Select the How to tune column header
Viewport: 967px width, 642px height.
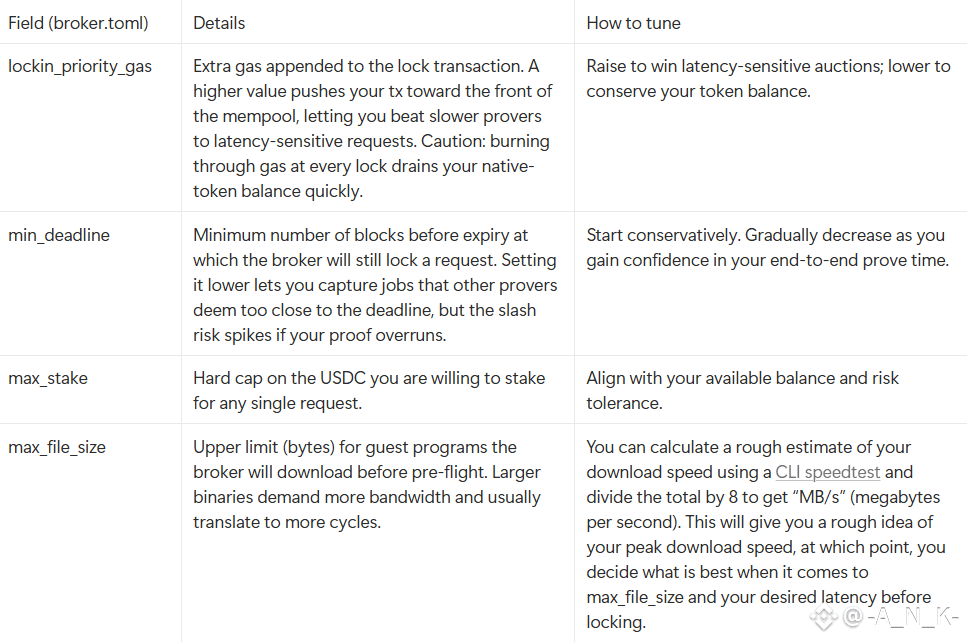(x=633, y=23)
